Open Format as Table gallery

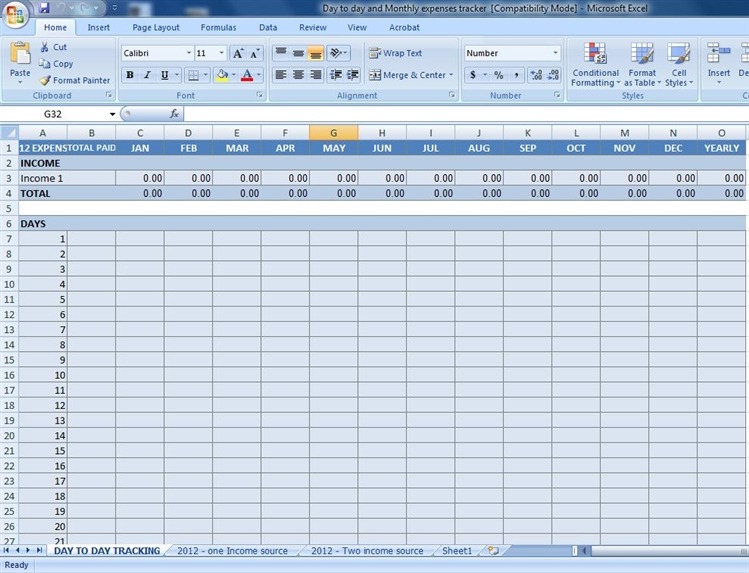642,64
